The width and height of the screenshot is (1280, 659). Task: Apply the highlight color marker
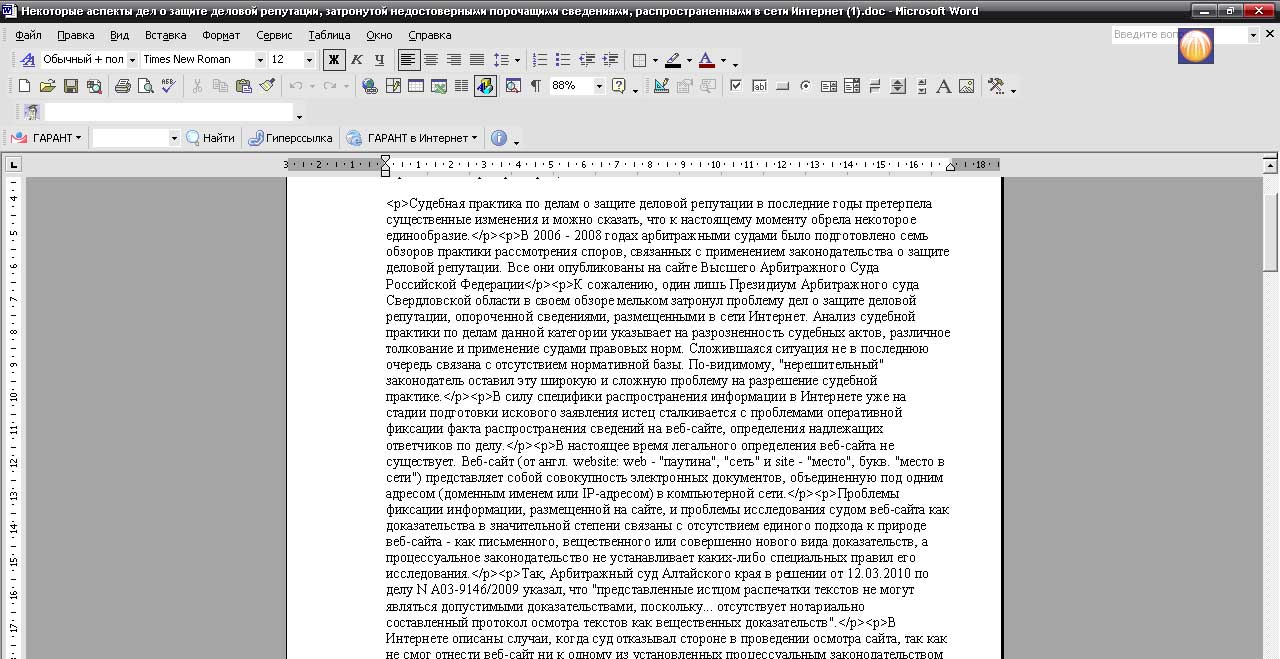(673, 60)
